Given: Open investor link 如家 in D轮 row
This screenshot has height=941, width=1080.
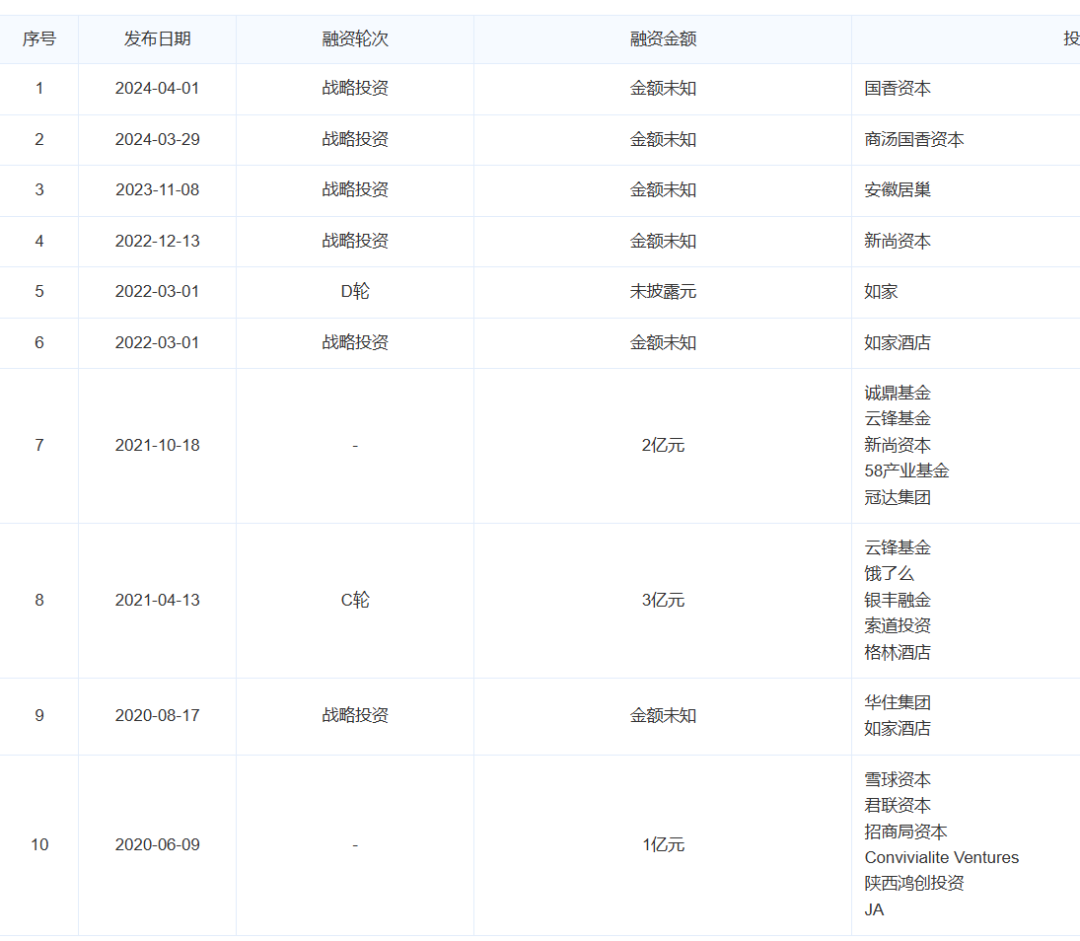Looking at the screenshot, I should [x=881, y=292].
